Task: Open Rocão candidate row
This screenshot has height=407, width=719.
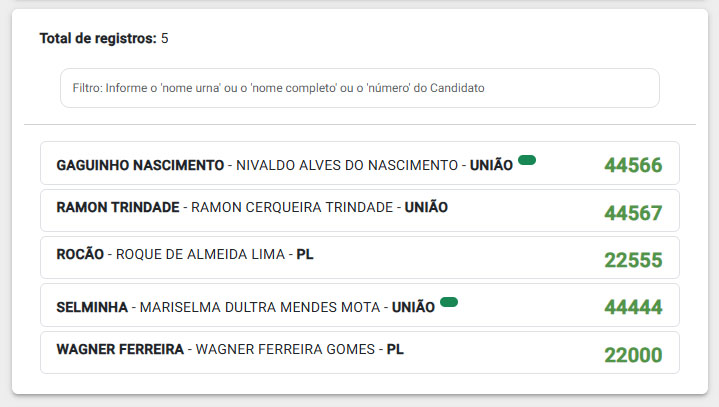Action: coord(360,258)
